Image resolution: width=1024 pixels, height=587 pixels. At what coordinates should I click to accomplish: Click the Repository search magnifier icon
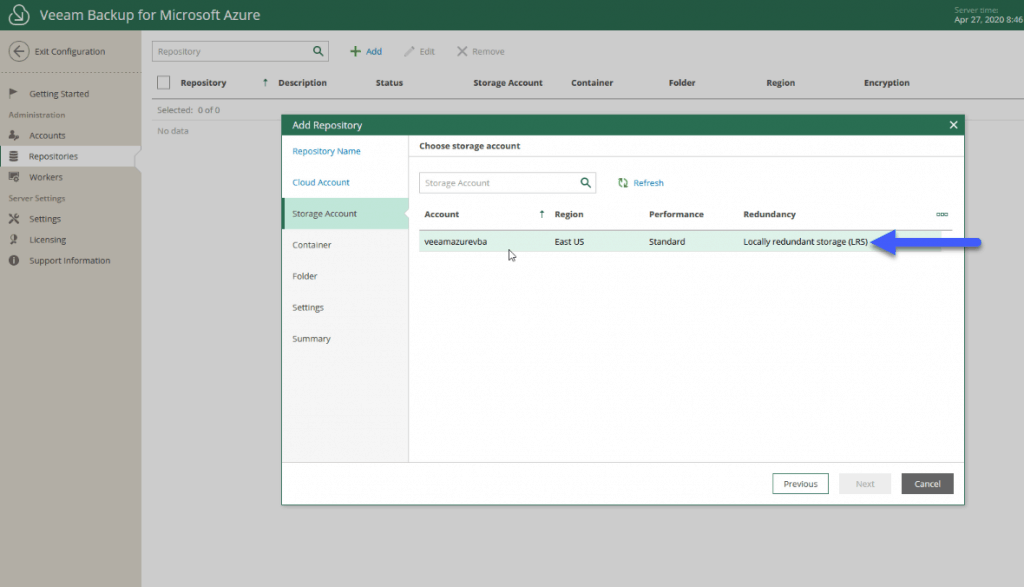[x=318, y=51]
